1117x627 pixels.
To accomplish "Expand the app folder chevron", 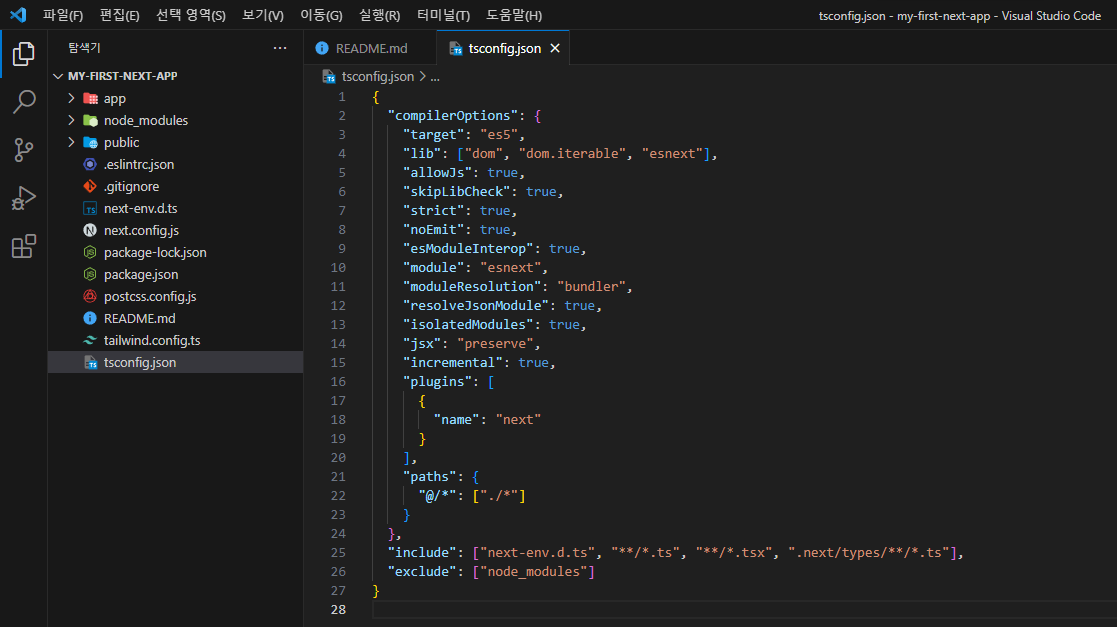I will [71, 98].
